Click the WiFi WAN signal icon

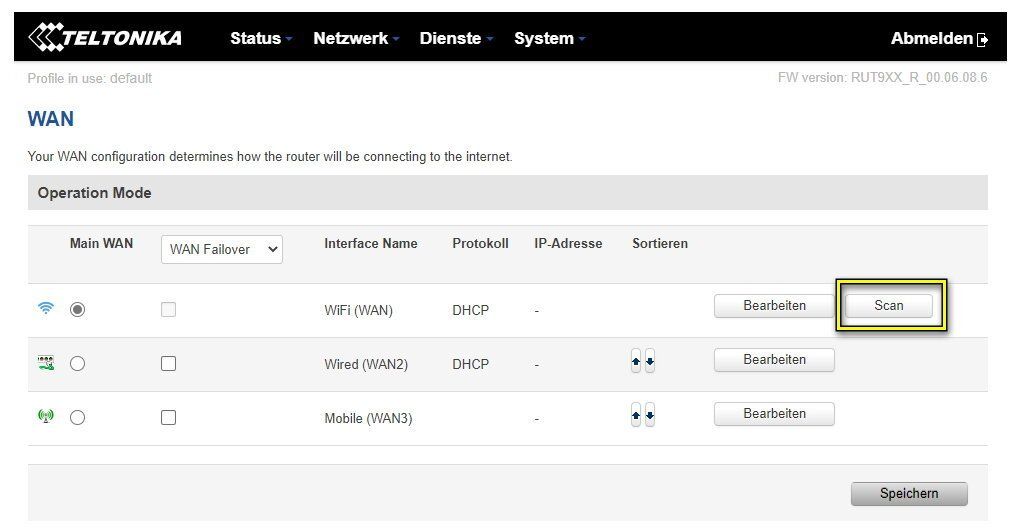[46, 309]
